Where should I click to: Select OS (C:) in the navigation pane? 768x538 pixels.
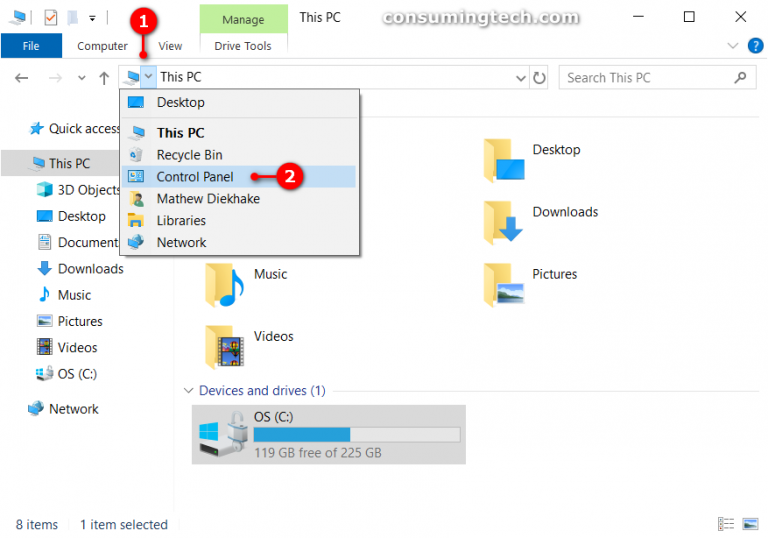pyautogui.click(x=67, y=374)
